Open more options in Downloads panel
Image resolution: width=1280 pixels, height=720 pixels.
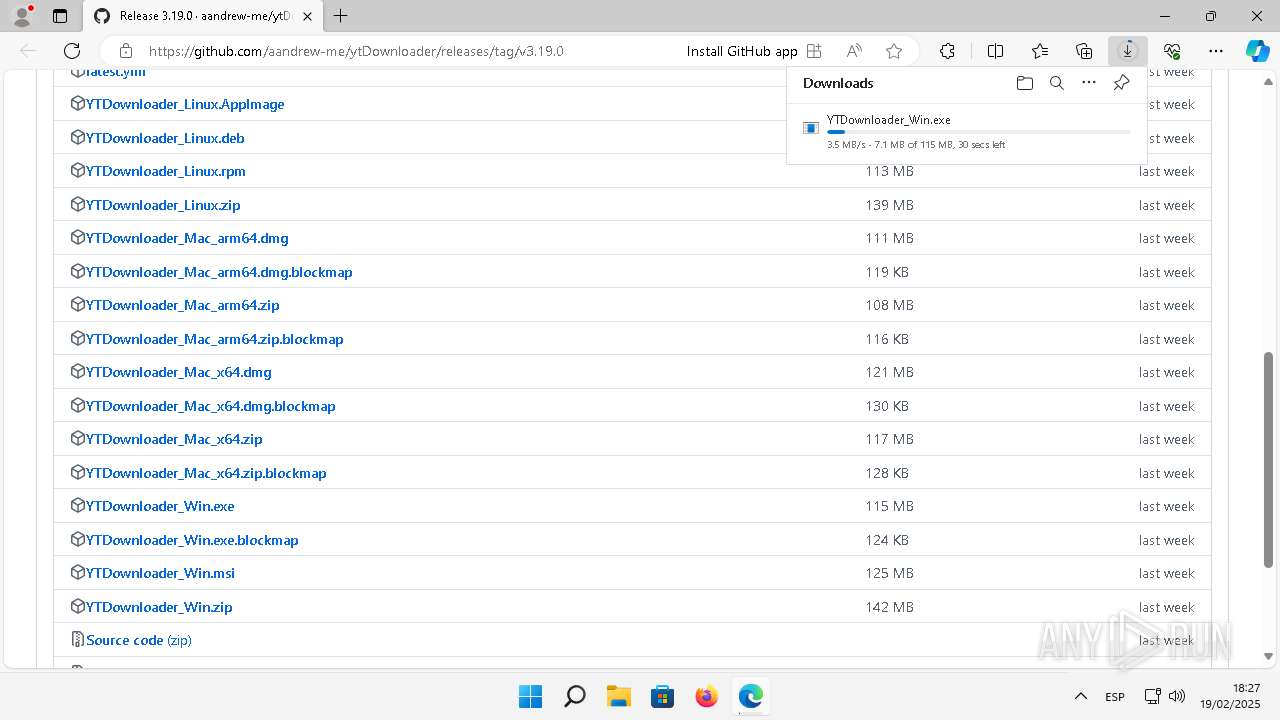[1089, 83]
